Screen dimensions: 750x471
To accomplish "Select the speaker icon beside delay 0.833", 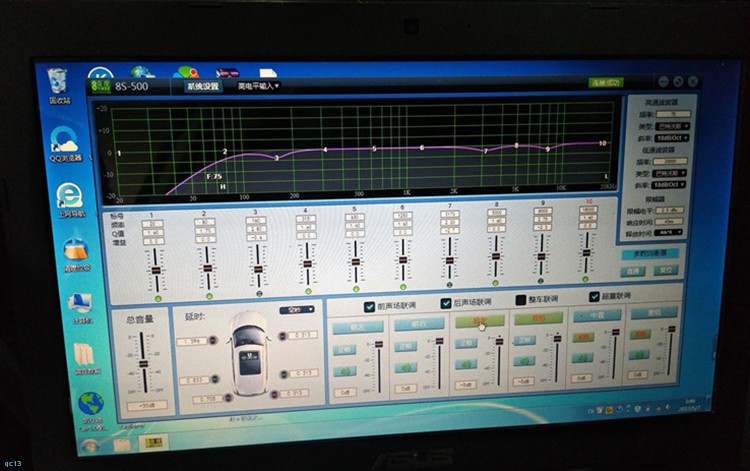I will pyautogui.click(x=215, y=379).
